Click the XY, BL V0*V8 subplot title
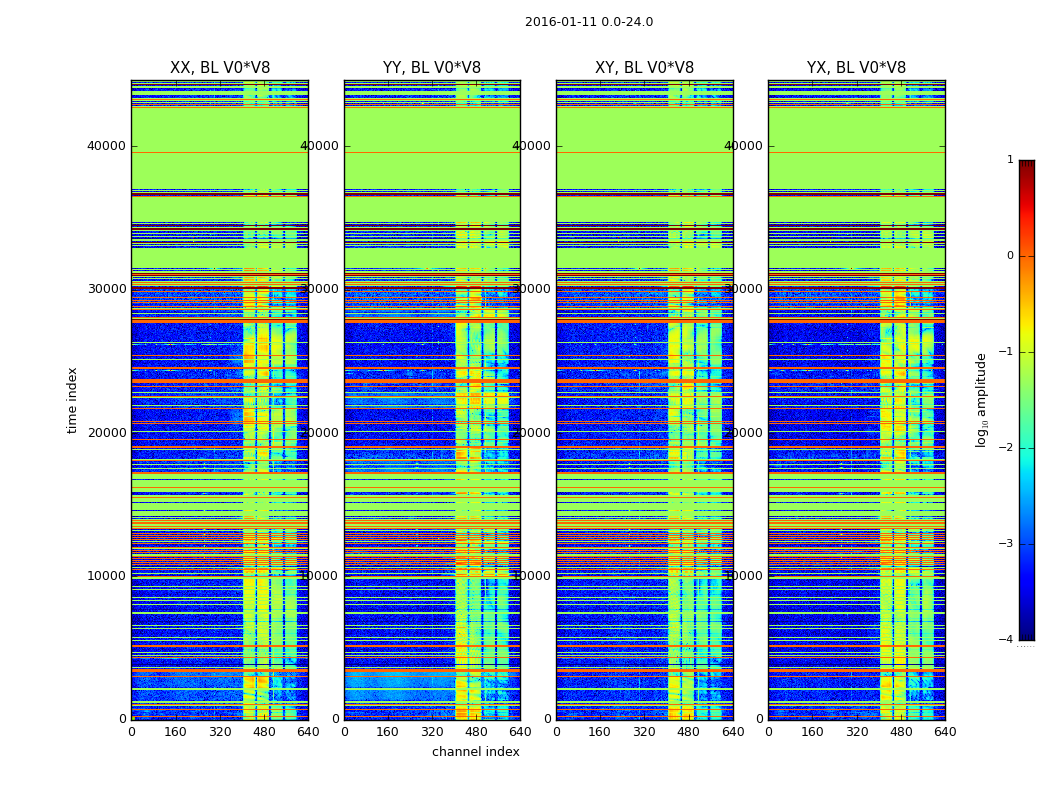Image resolution: width=1050 pixels, height=800 pixels. (644, 68)
